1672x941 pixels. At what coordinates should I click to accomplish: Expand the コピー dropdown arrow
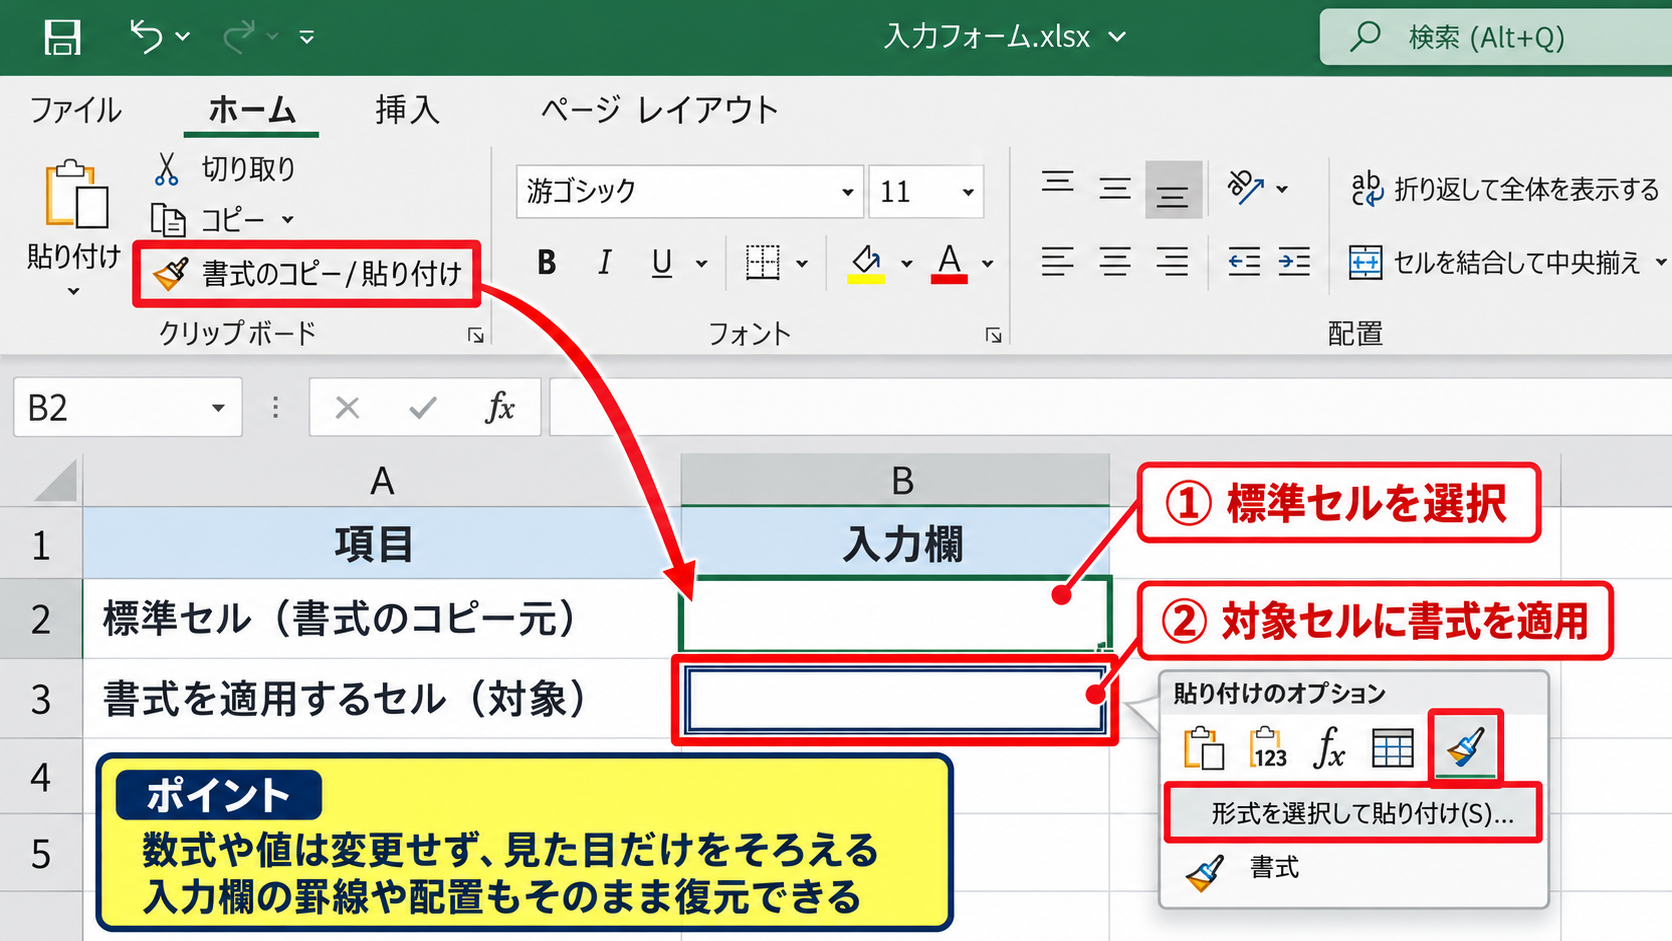[288, 220]
